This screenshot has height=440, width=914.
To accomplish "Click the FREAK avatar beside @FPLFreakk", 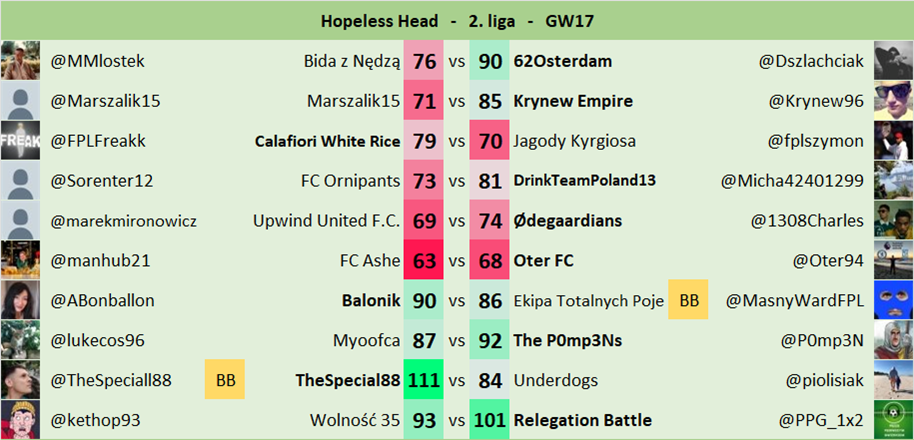I will coord(20,141).
